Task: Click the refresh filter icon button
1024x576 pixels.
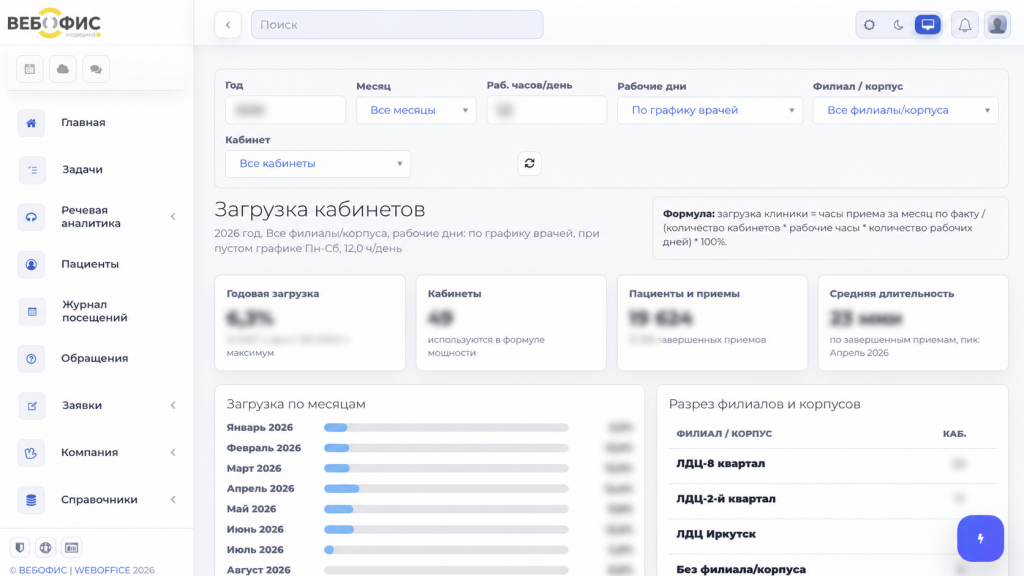Action: coord(530,163)
